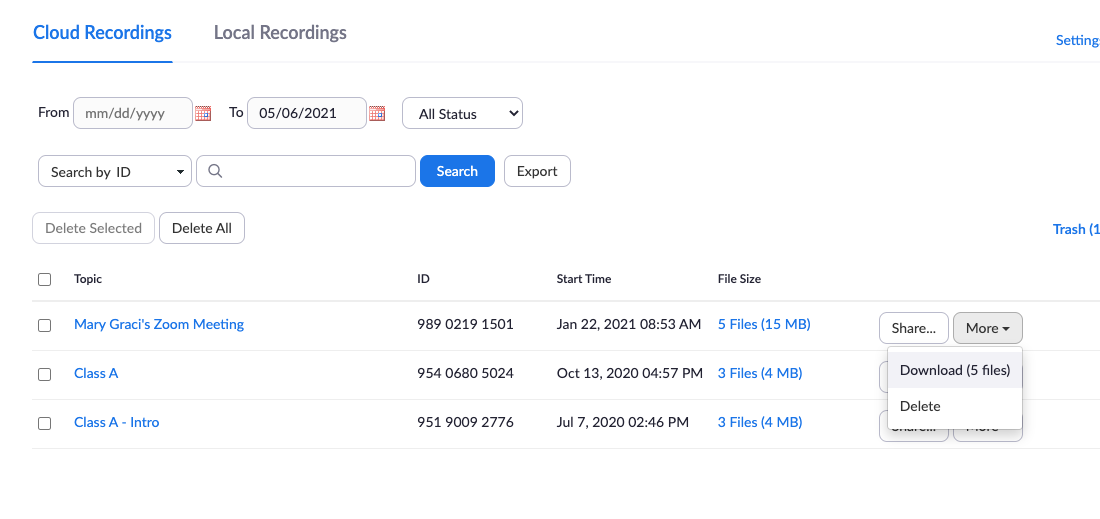Check the Class A - Intro row
Screen dimensions: 1100x519
[x=44, y=423]
